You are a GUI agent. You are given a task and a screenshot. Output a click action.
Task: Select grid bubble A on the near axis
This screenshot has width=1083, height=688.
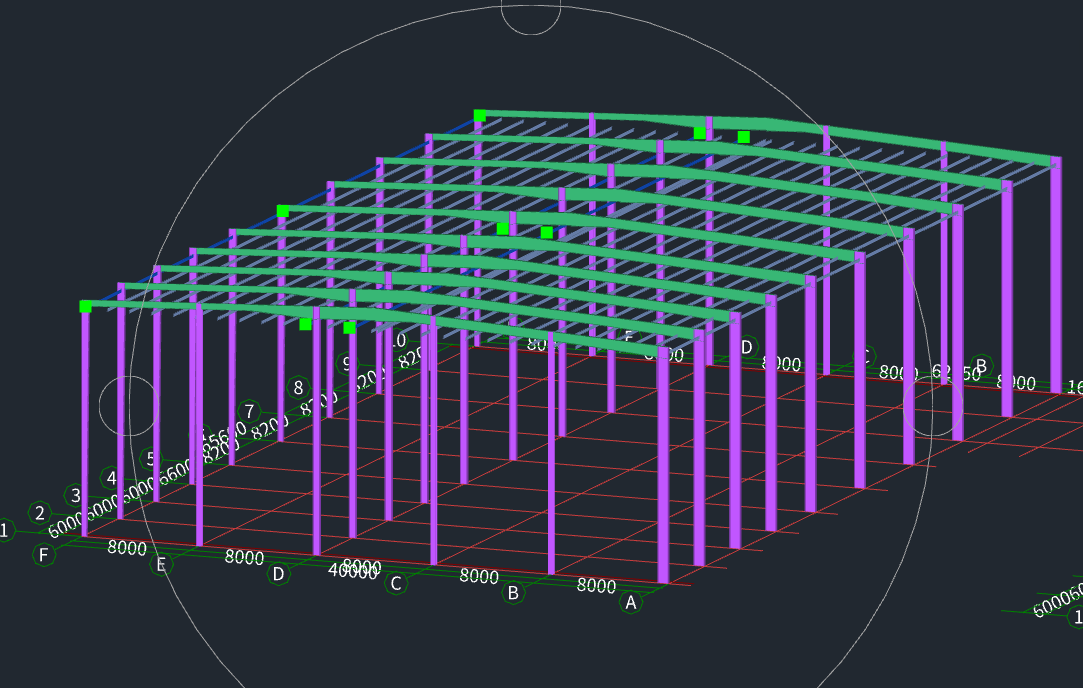point(631,603)
